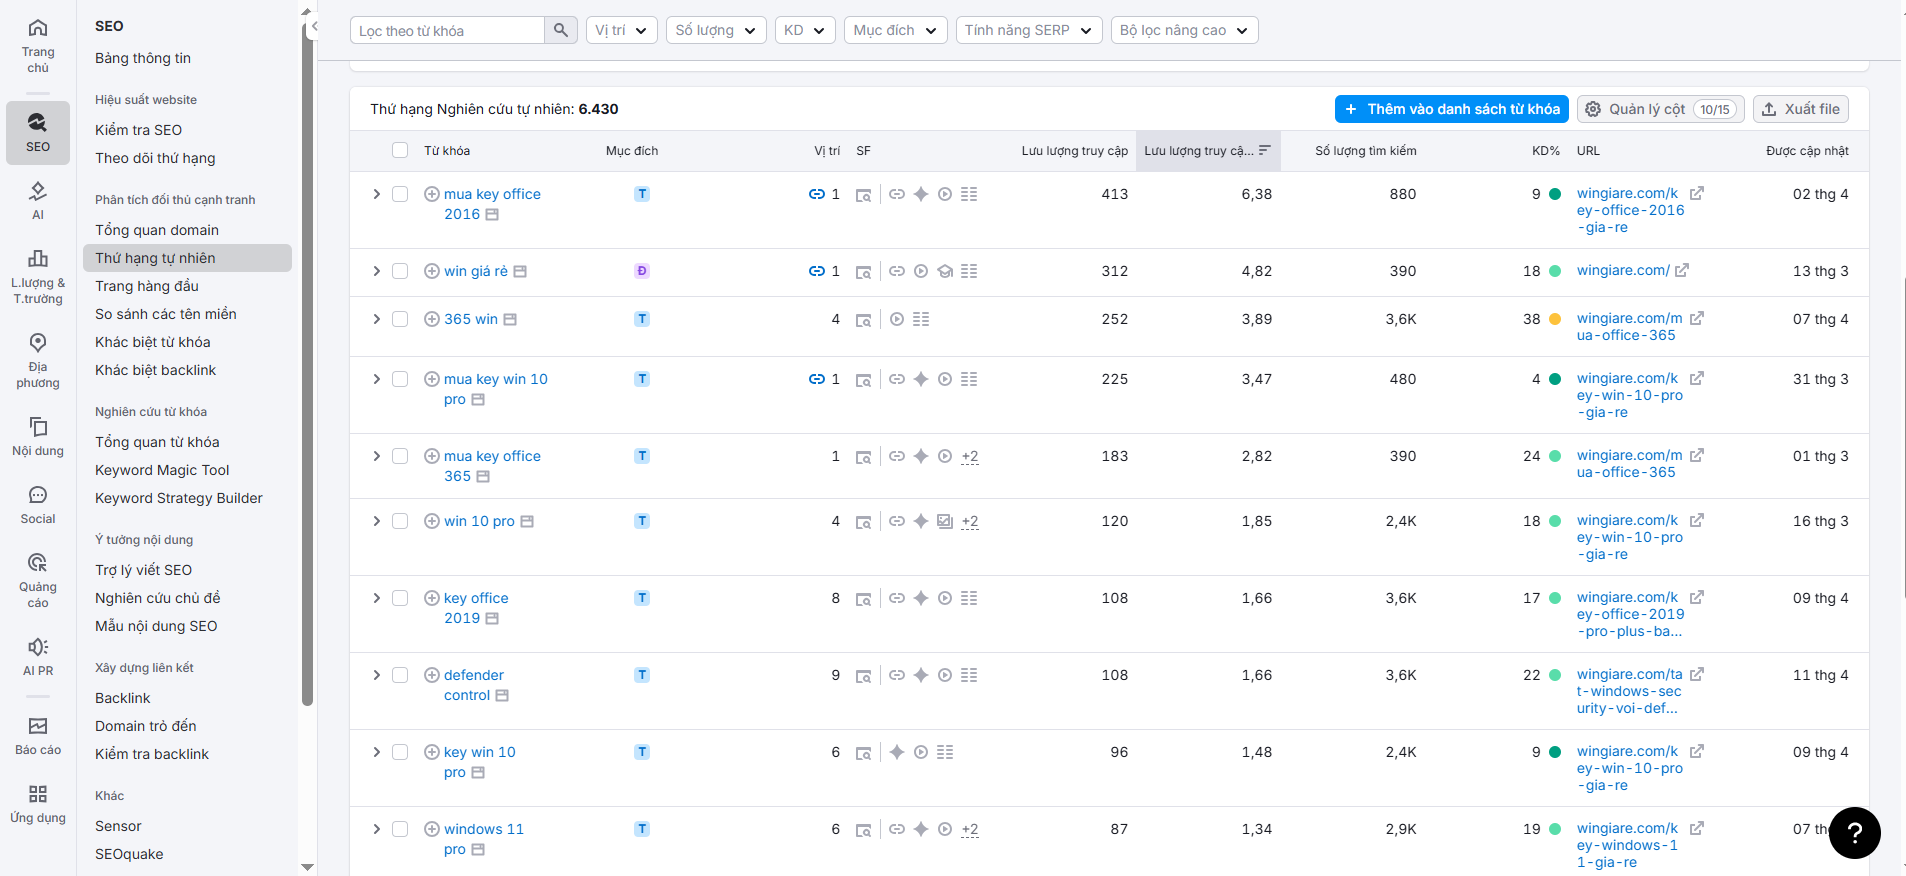Go to Keyword Magic Tool menu item
Viewport: 1906px width, 876px height.
pos(162,470)
